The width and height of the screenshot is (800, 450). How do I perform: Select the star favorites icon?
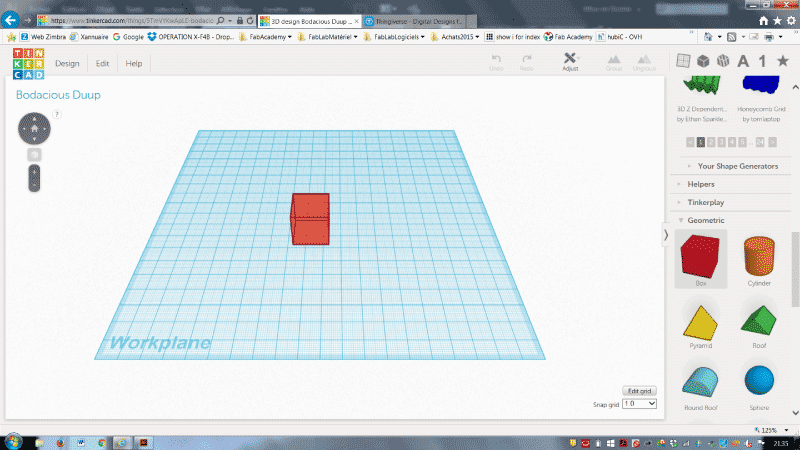[783, 61]
